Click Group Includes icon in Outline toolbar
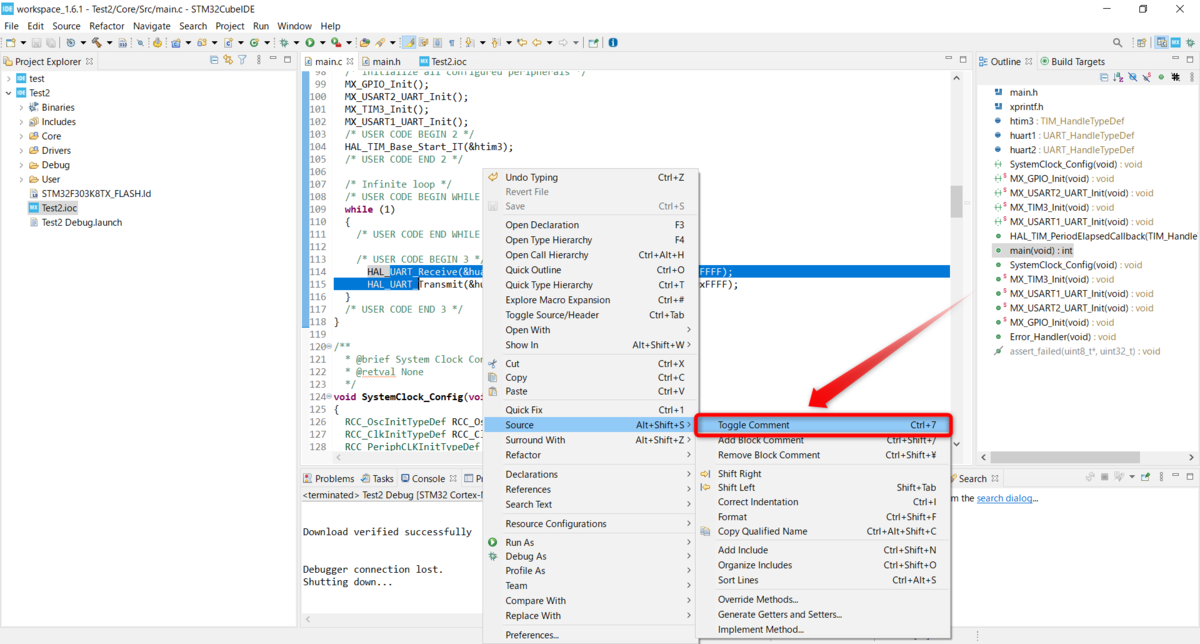This screenshot has height=644, width=1200. 1175,77
